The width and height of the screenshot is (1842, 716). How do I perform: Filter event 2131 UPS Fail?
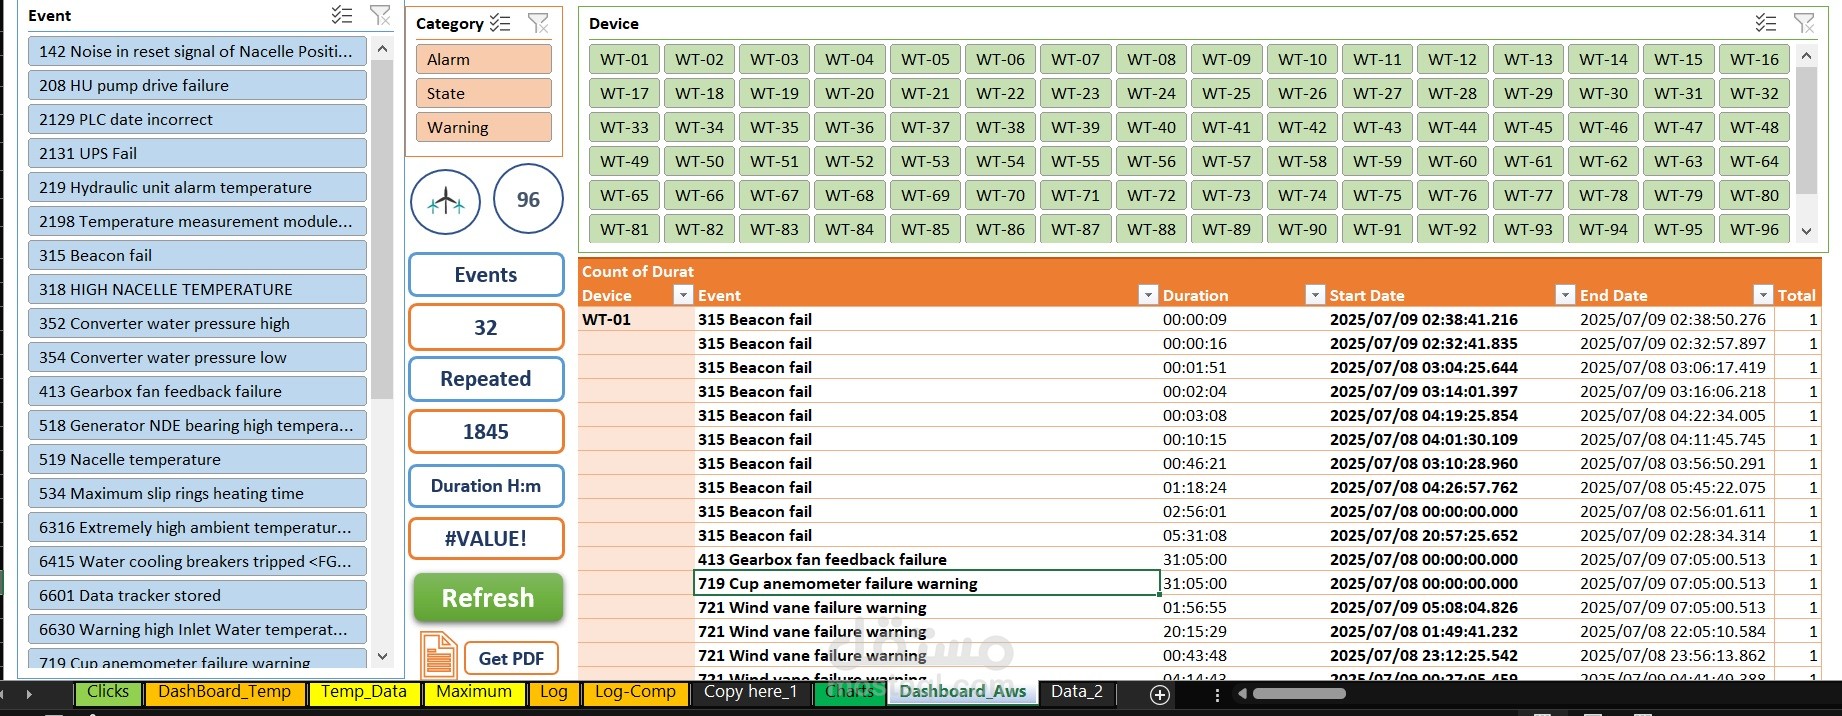[197, 153]
